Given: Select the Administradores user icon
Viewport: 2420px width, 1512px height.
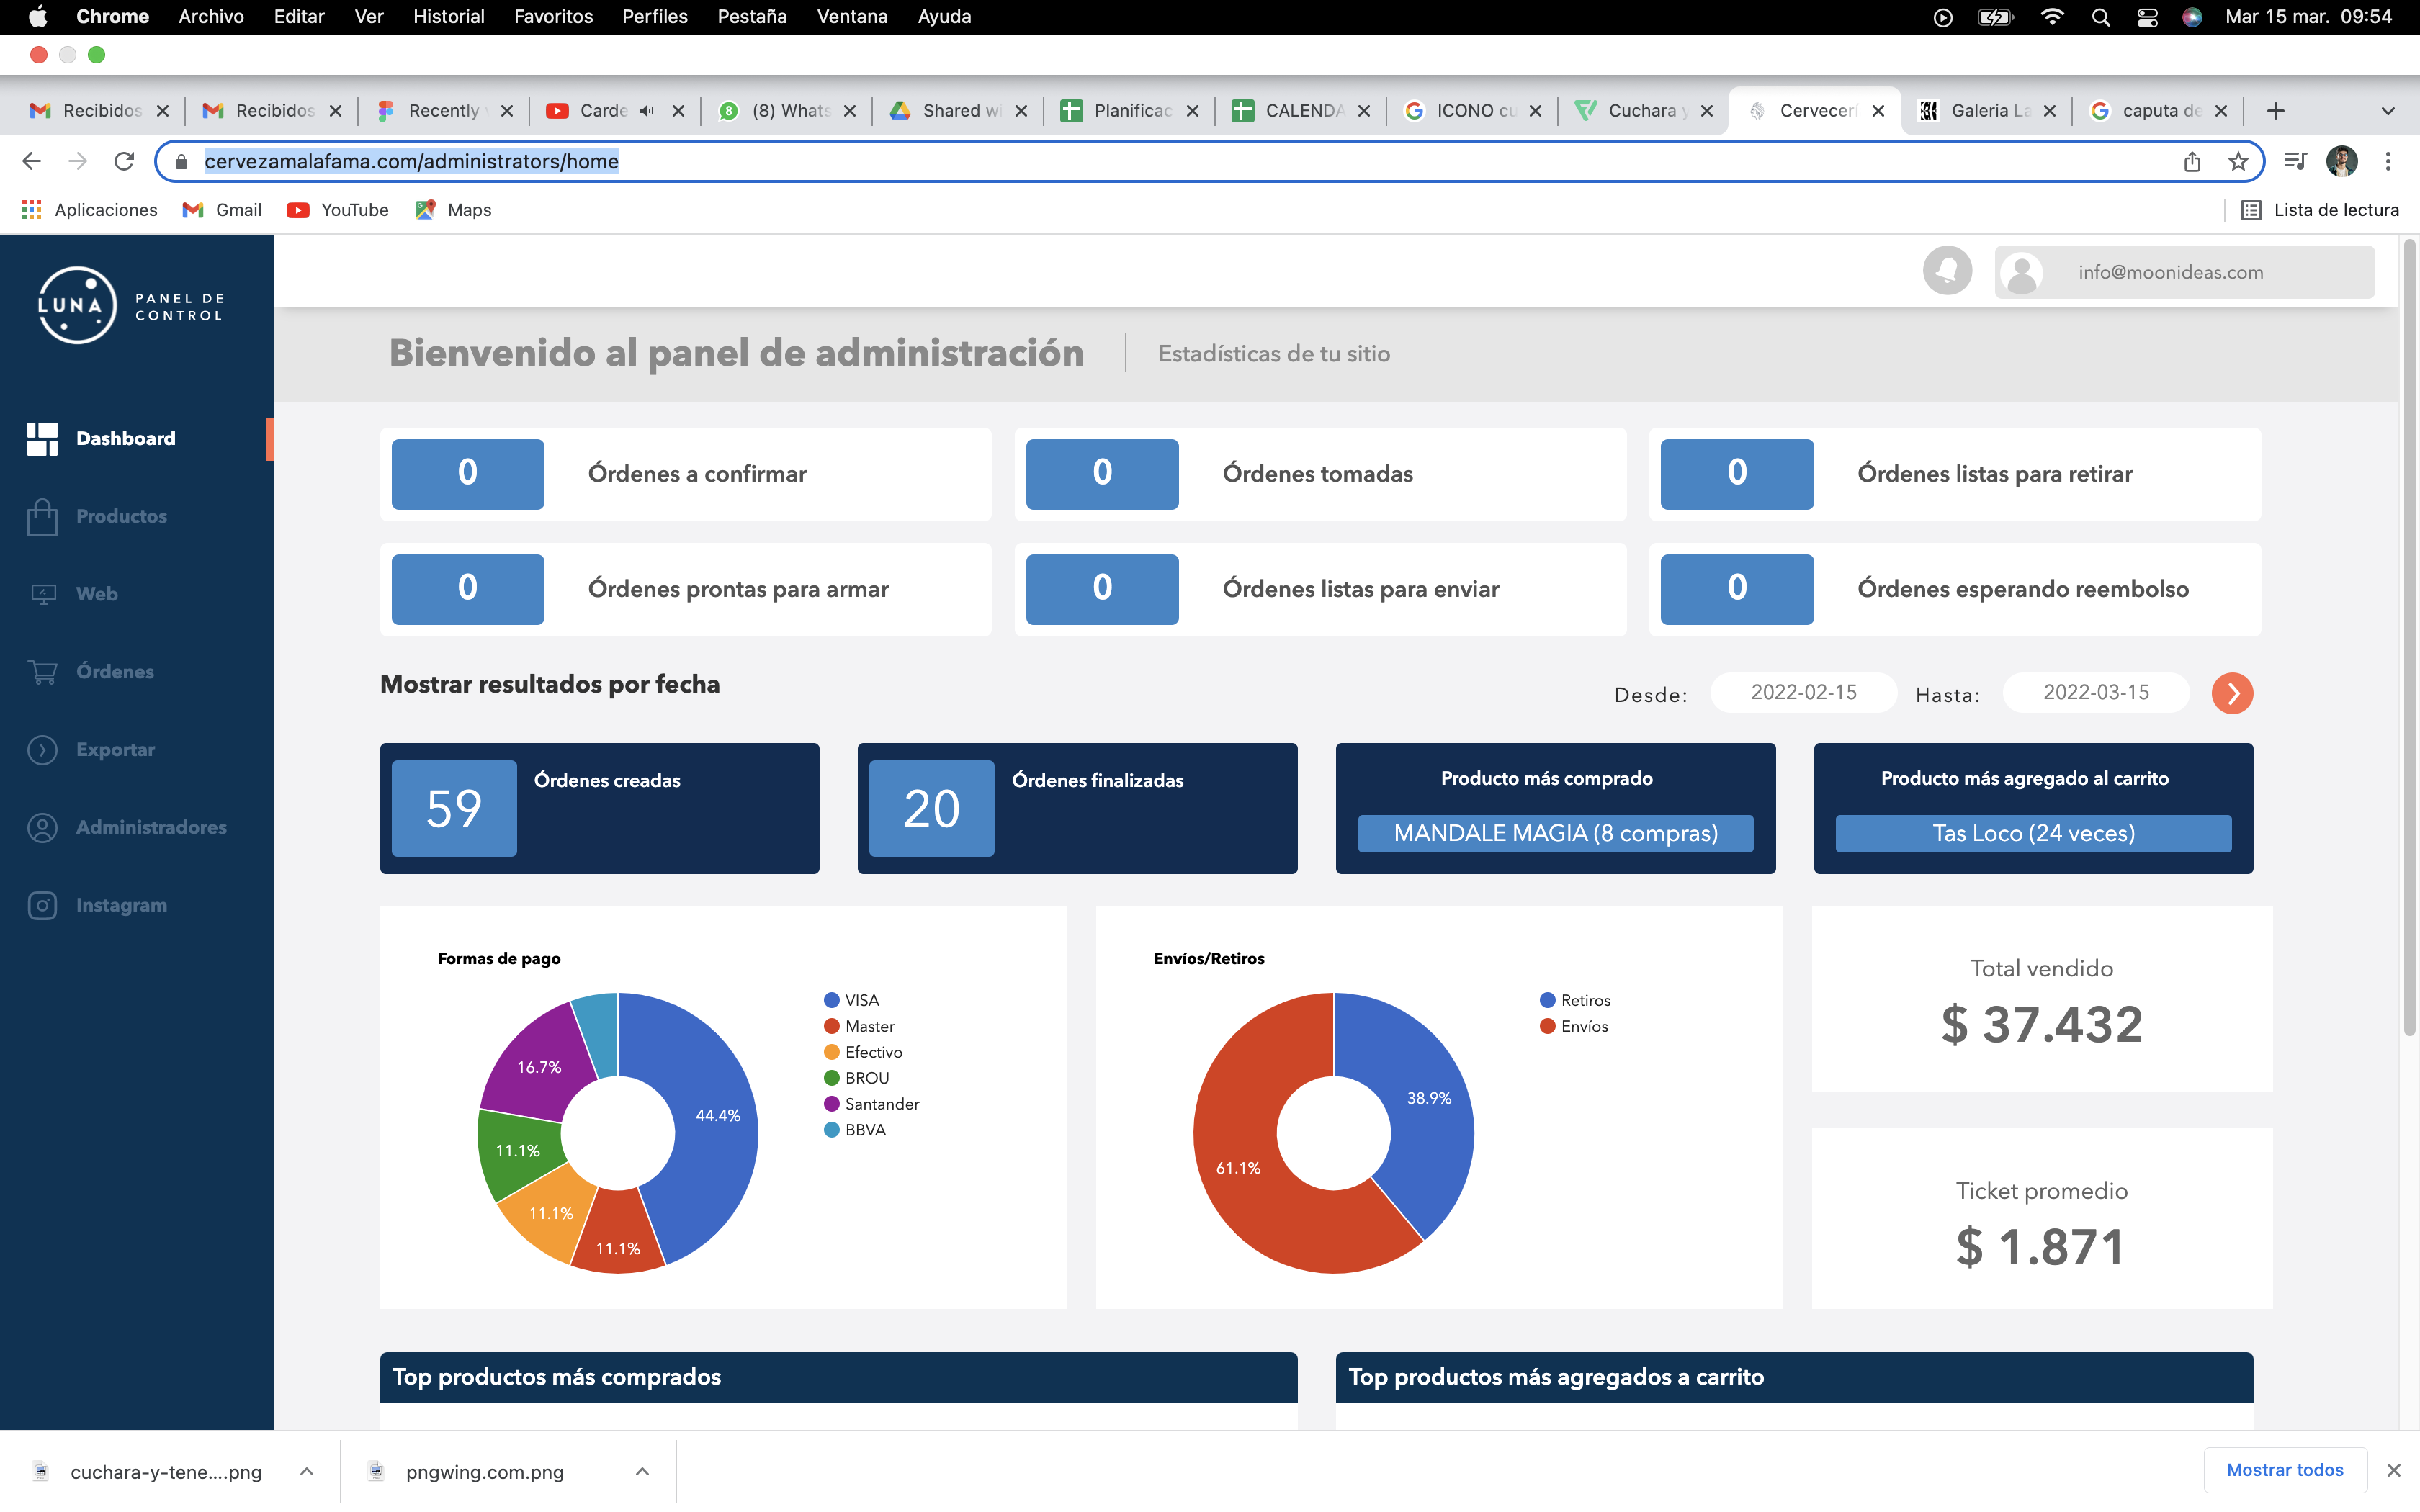Looking at the screenshot, I should tap(42, 828).
